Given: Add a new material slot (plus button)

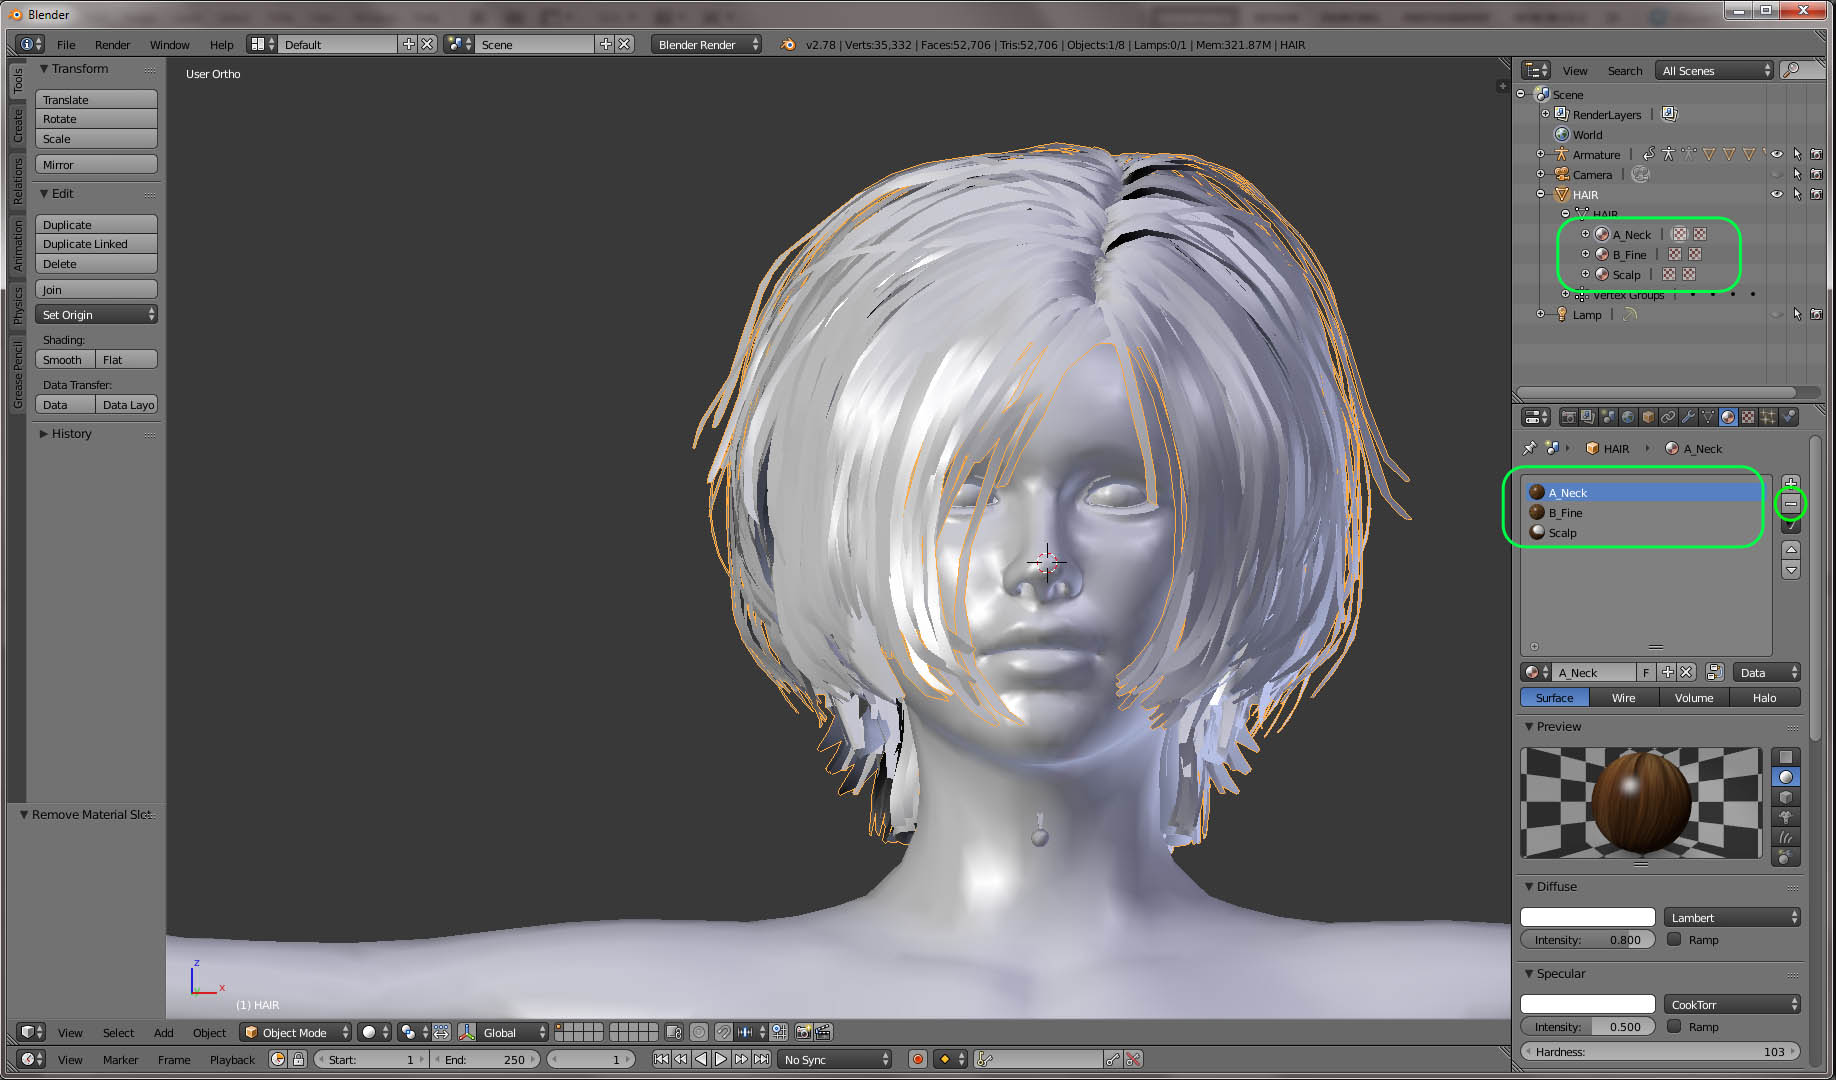Looking at the screenshot, I should point(1791,483).
